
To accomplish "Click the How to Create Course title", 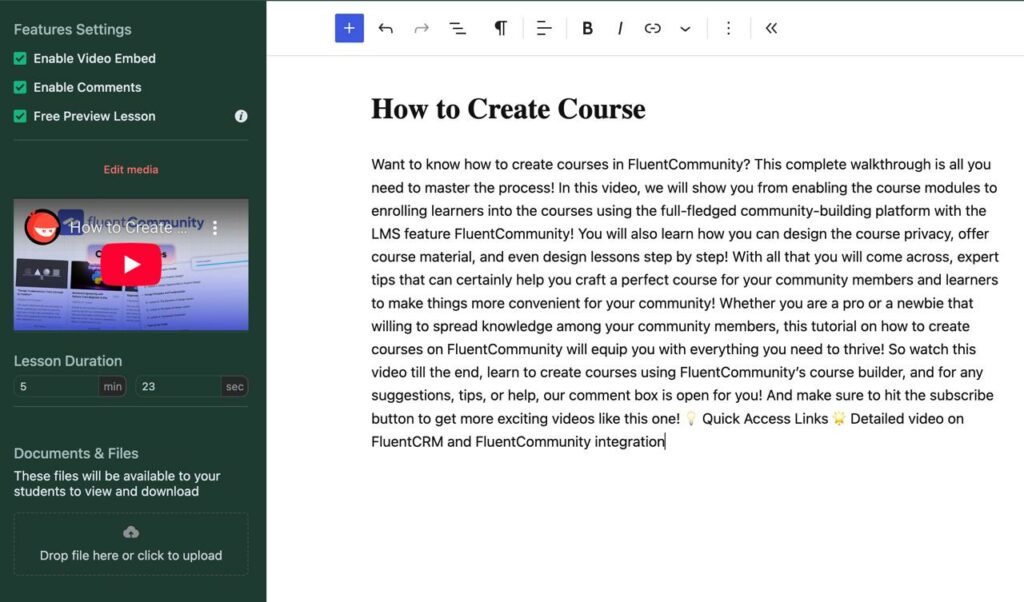I will click(x=508, y=109).
